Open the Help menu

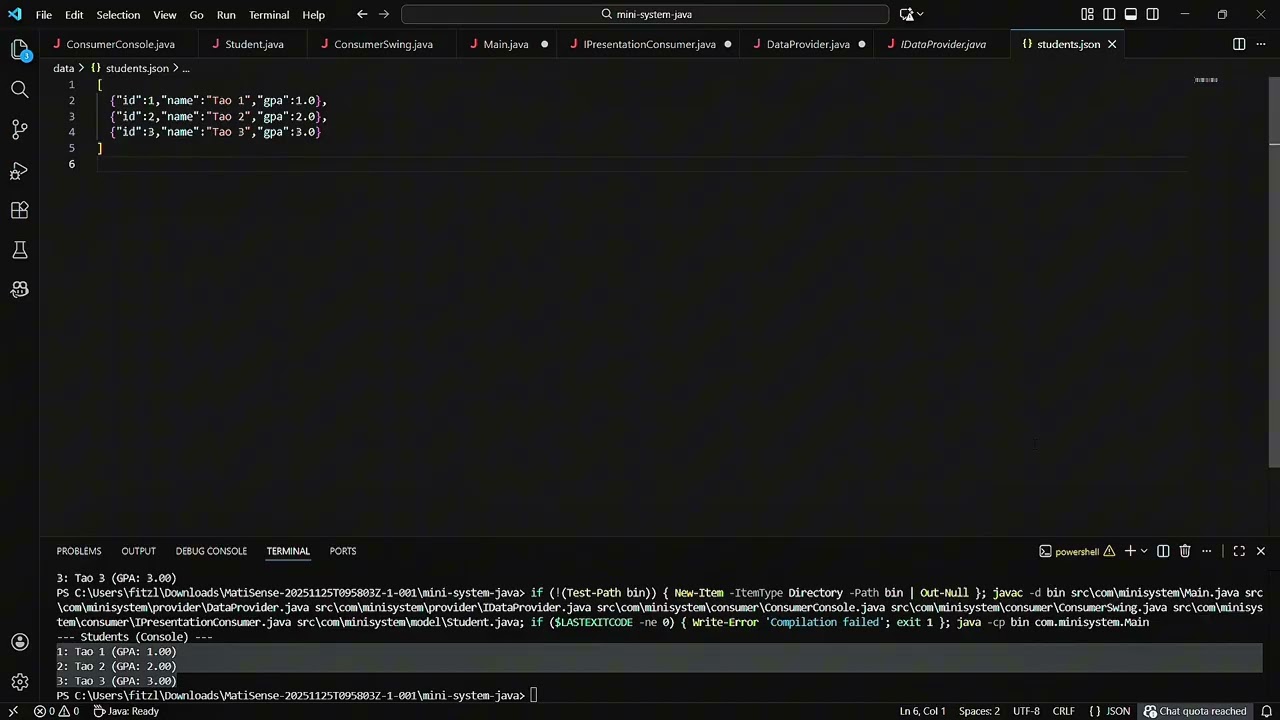(x=313, y=15)
